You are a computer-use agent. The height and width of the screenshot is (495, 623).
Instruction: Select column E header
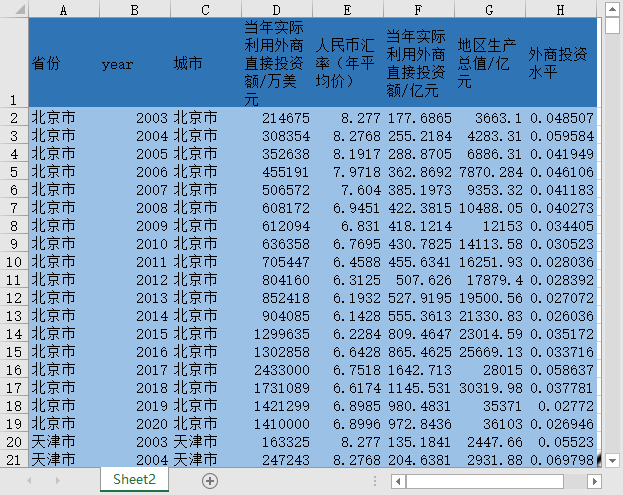[x=348, y=9]
